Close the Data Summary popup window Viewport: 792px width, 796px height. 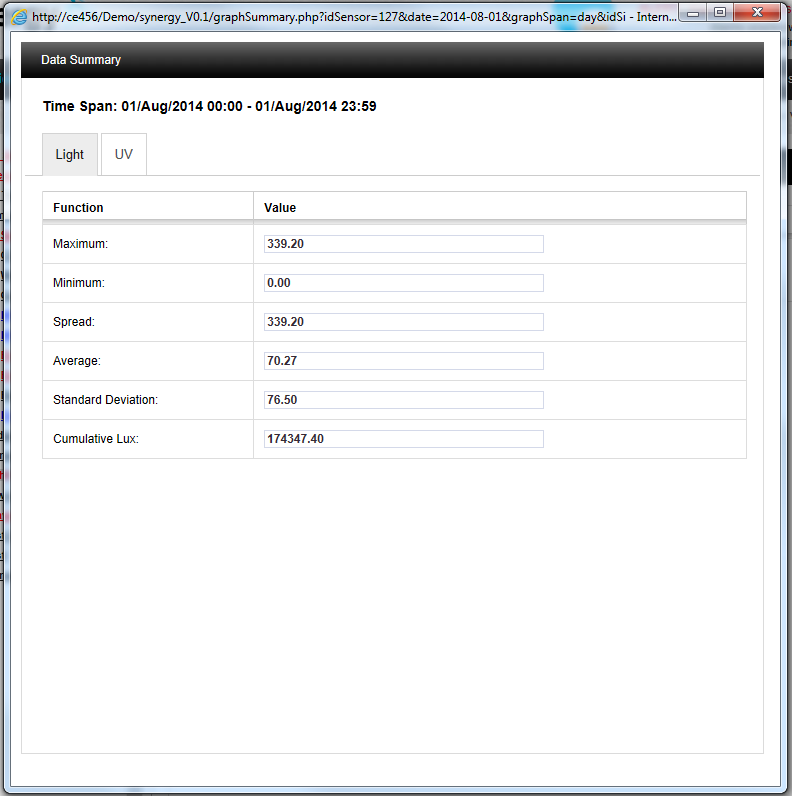point(758,12)
